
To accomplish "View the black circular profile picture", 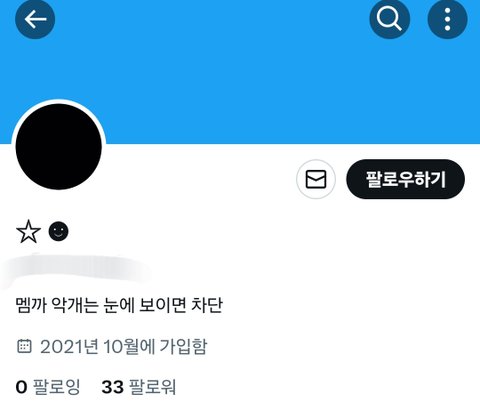I will [x=59, y=146].
